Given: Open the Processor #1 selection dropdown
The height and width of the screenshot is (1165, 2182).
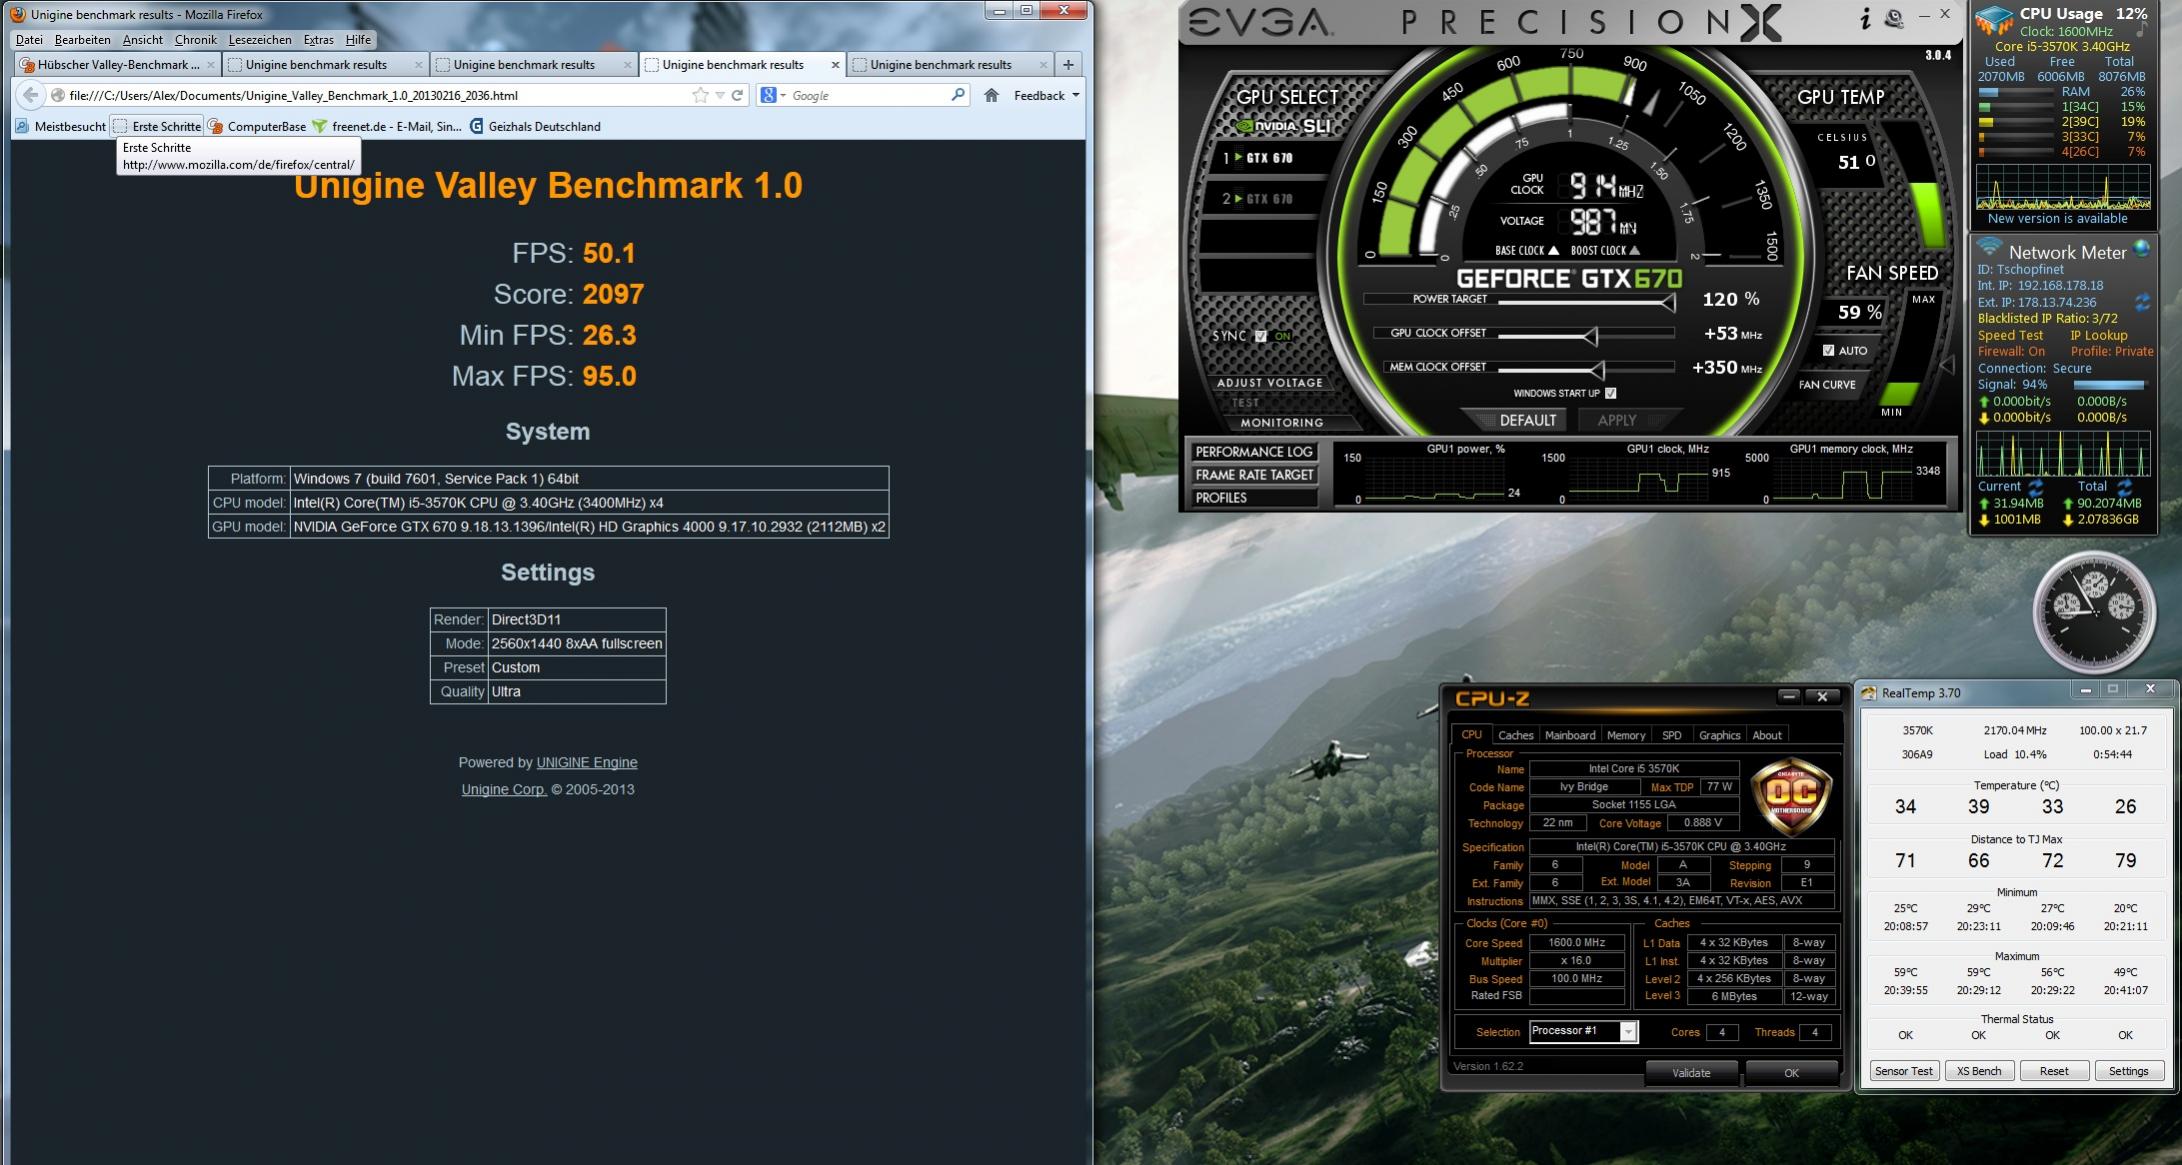Looking at the screenshot, I should 1628,1032.
